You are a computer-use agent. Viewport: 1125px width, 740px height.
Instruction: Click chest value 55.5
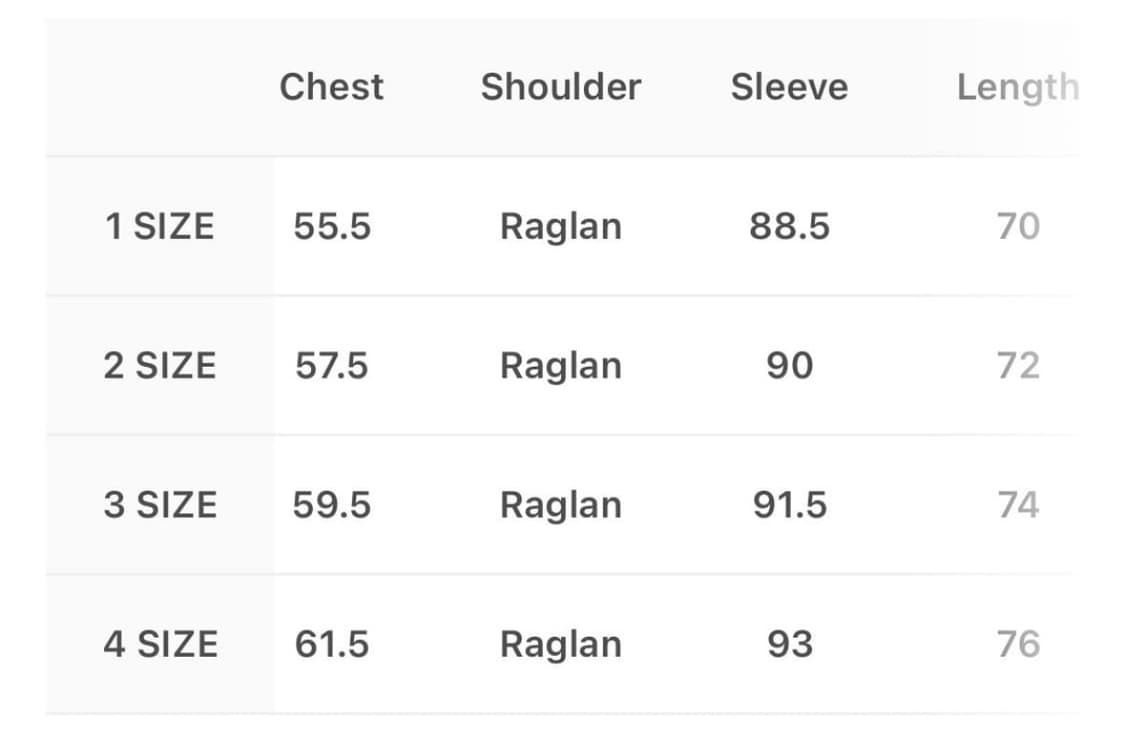click(332, 227)
